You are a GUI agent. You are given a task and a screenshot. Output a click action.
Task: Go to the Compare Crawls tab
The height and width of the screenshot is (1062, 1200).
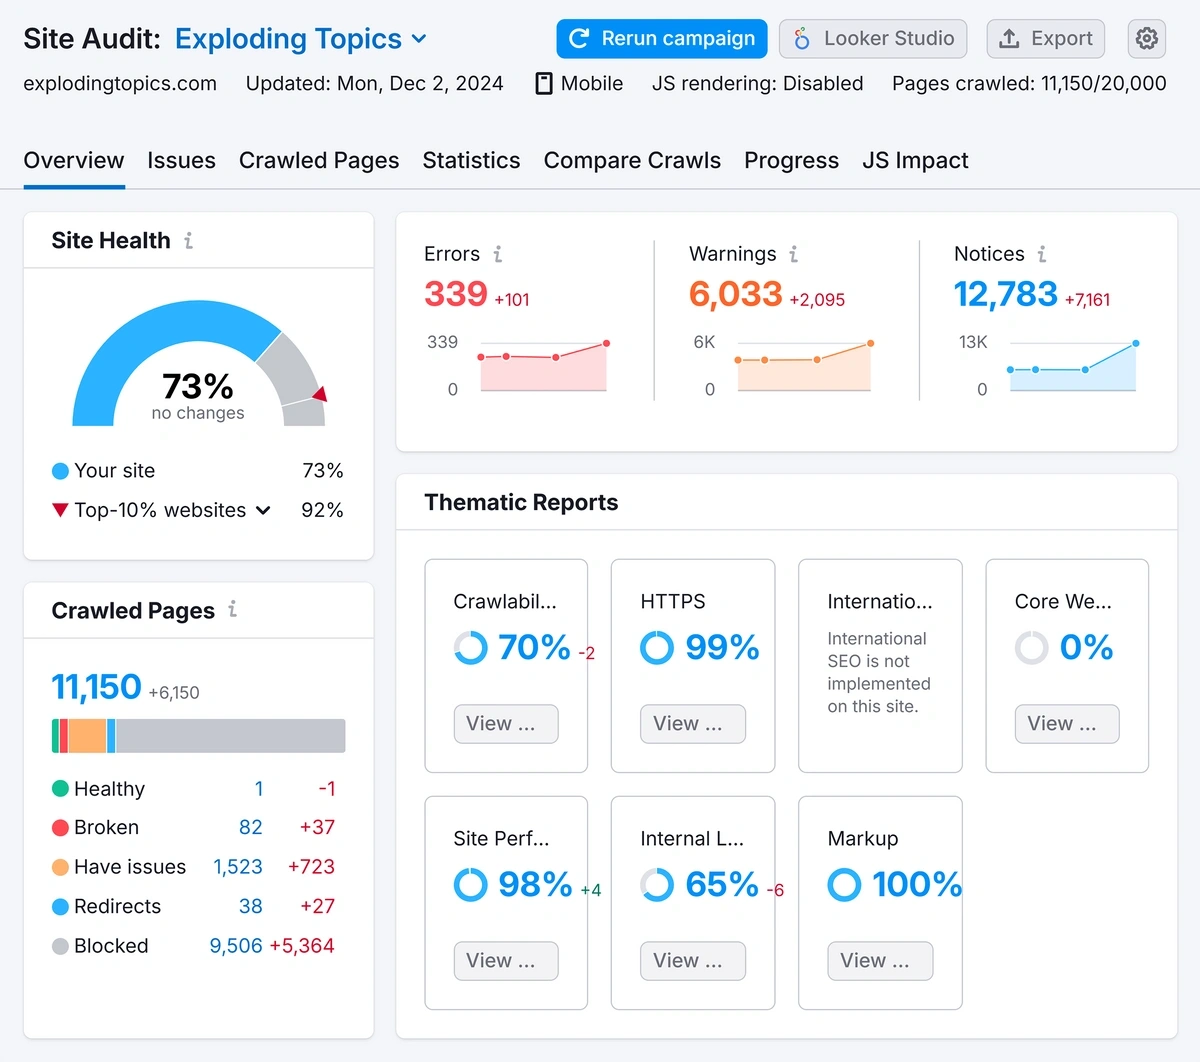point(632,161)
